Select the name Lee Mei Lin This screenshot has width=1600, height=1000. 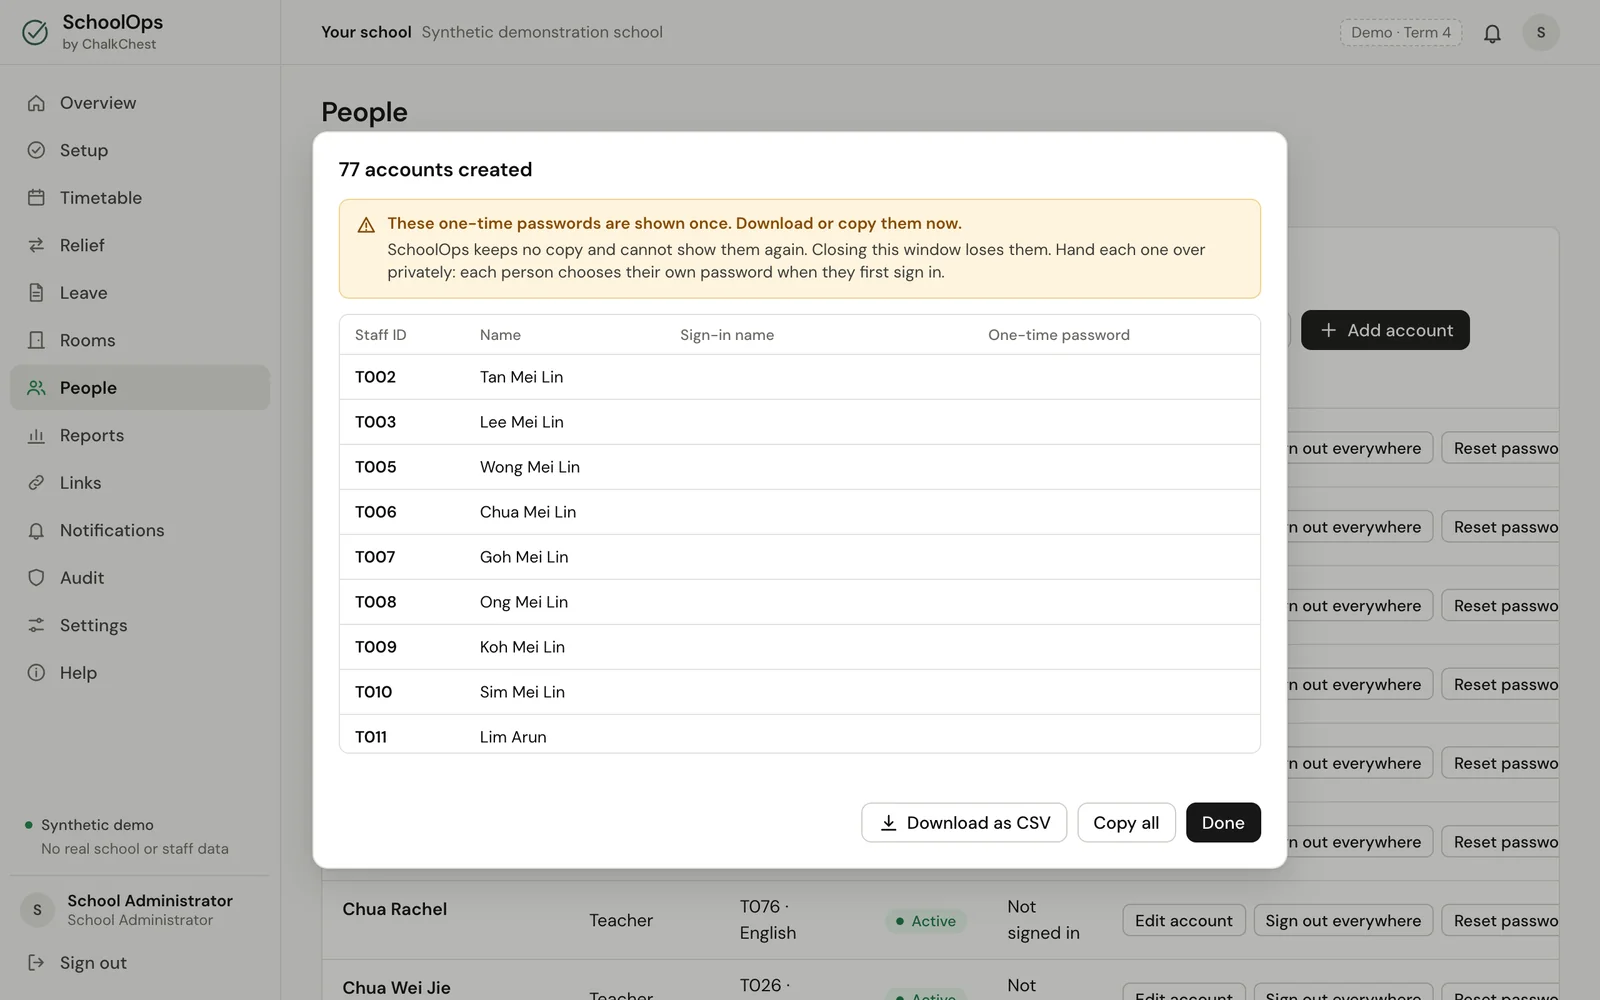coord(521,422)
